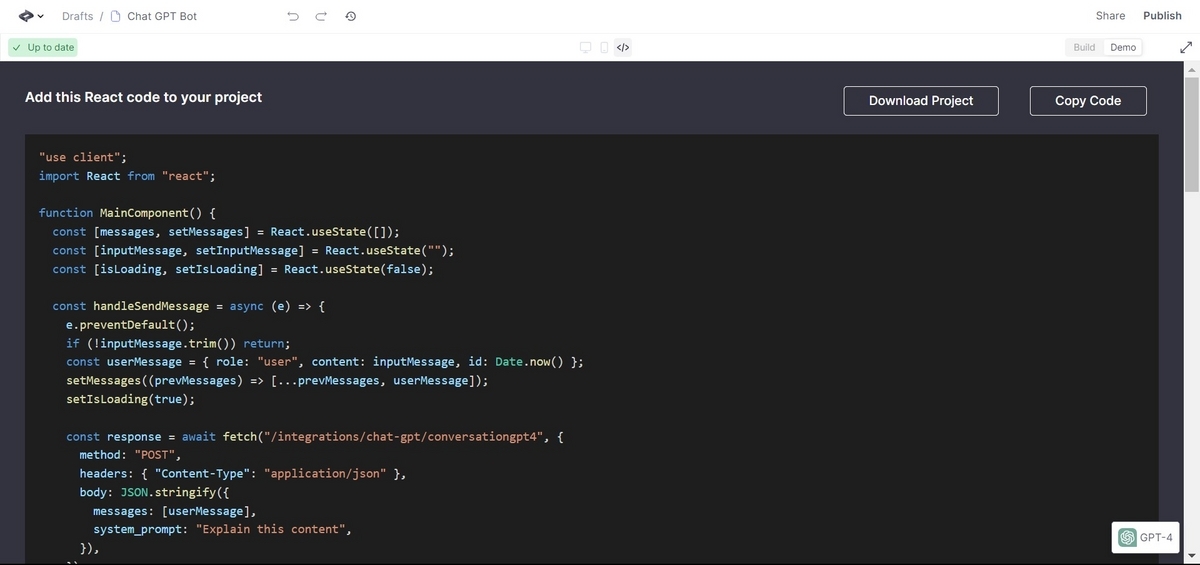
Task: Click the e.preventDefault(); line
Action: [x=130, y=325]
